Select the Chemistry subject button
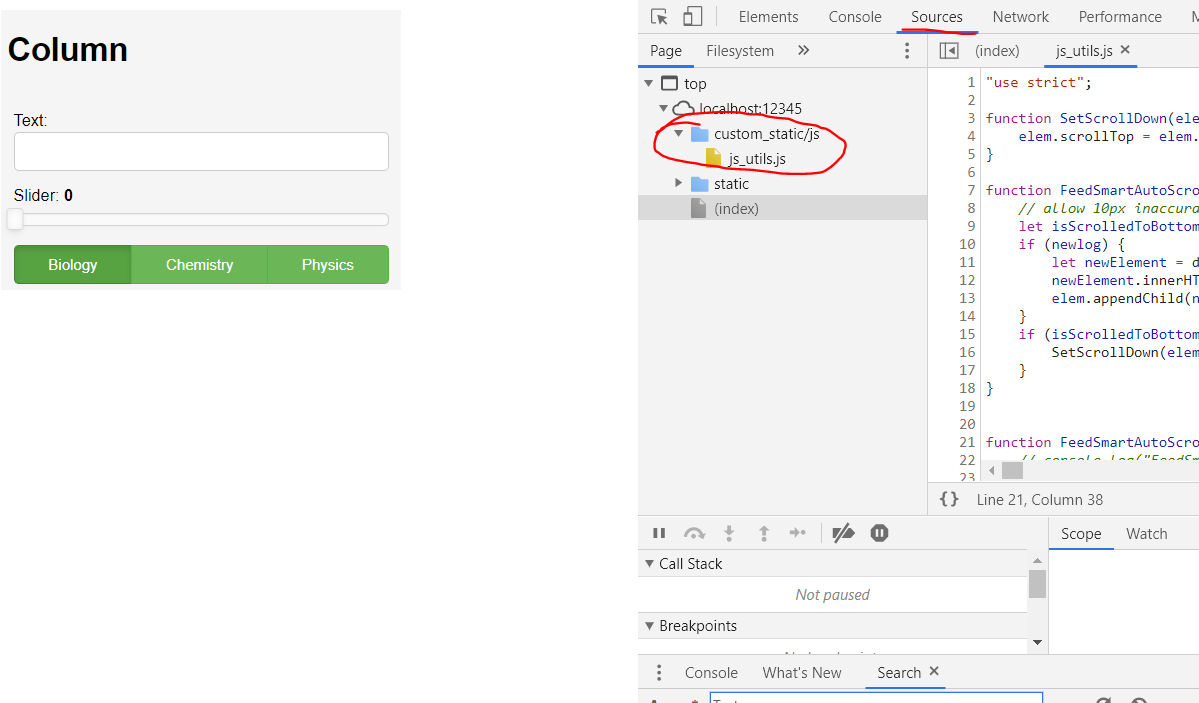Image resolution: width=1199 pixels, height=703 pixels. click(198, 264)
